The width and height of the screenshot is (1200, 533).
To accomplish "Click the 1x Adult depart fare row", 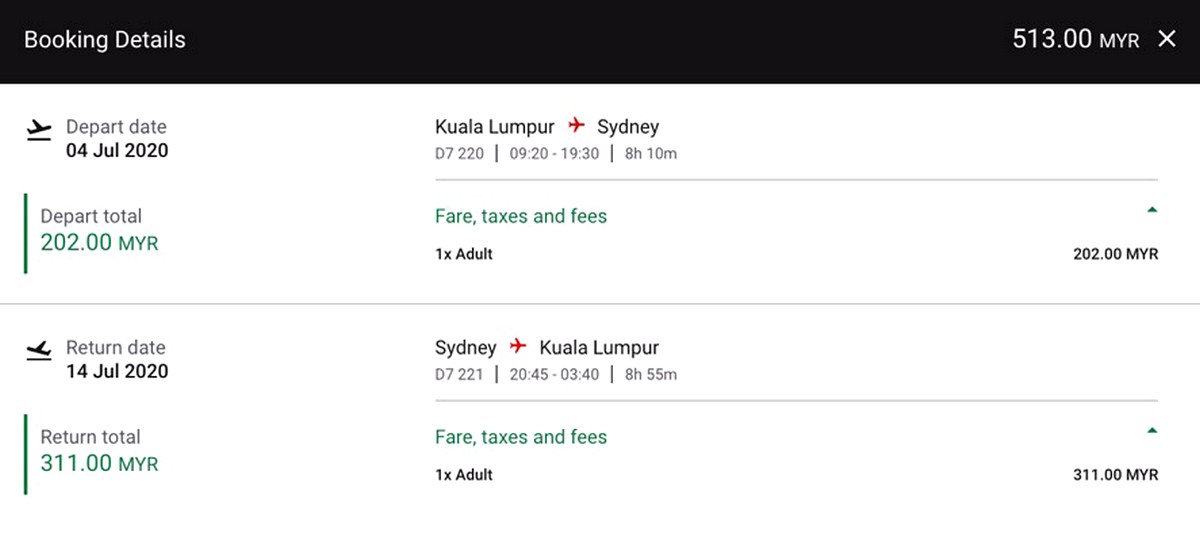I will click(796, 254).
